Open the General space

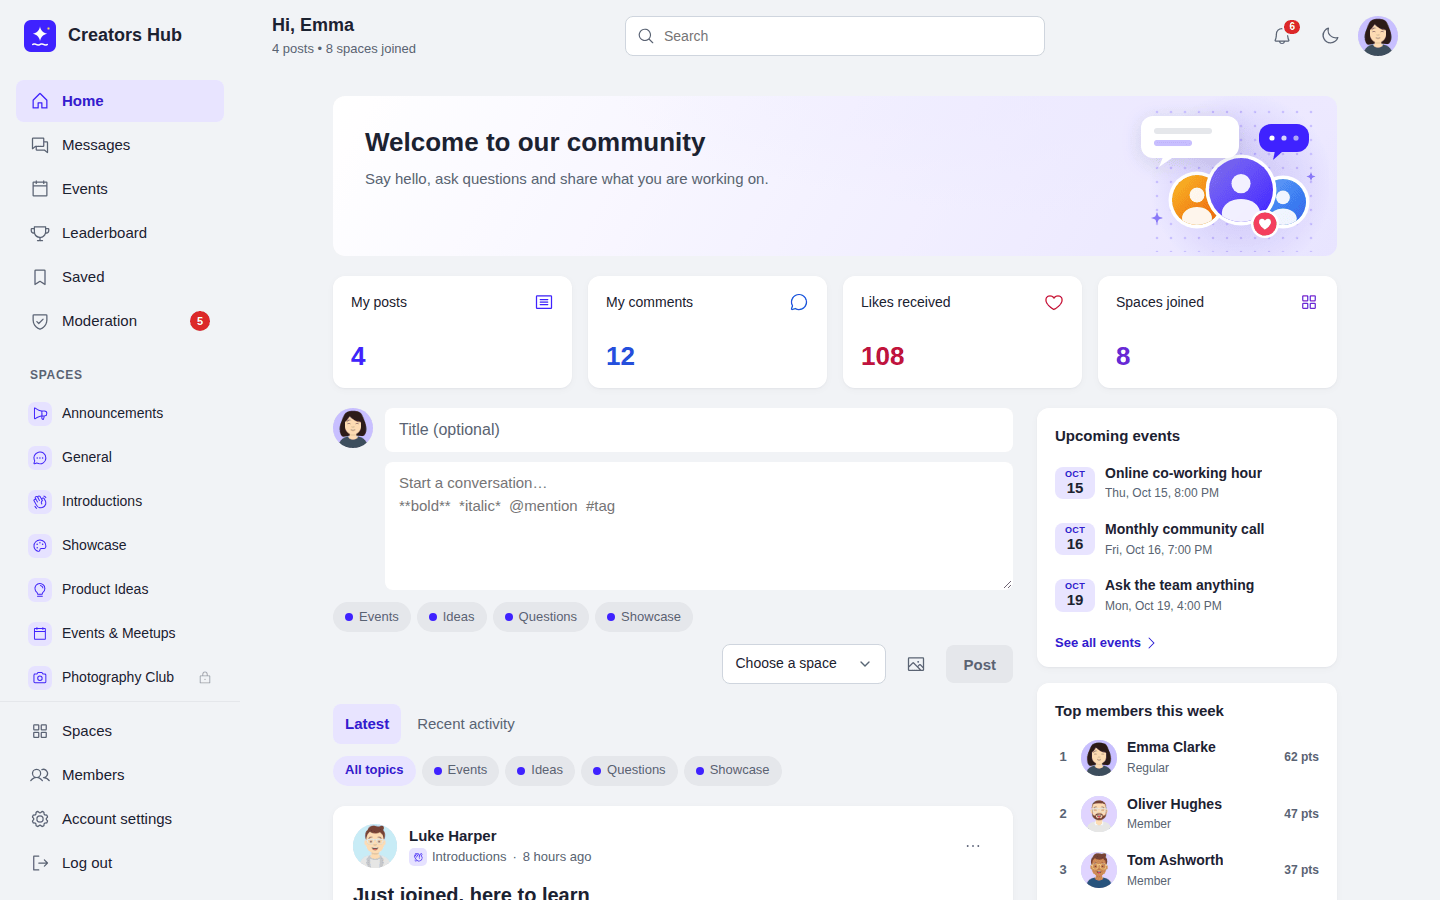120,457
